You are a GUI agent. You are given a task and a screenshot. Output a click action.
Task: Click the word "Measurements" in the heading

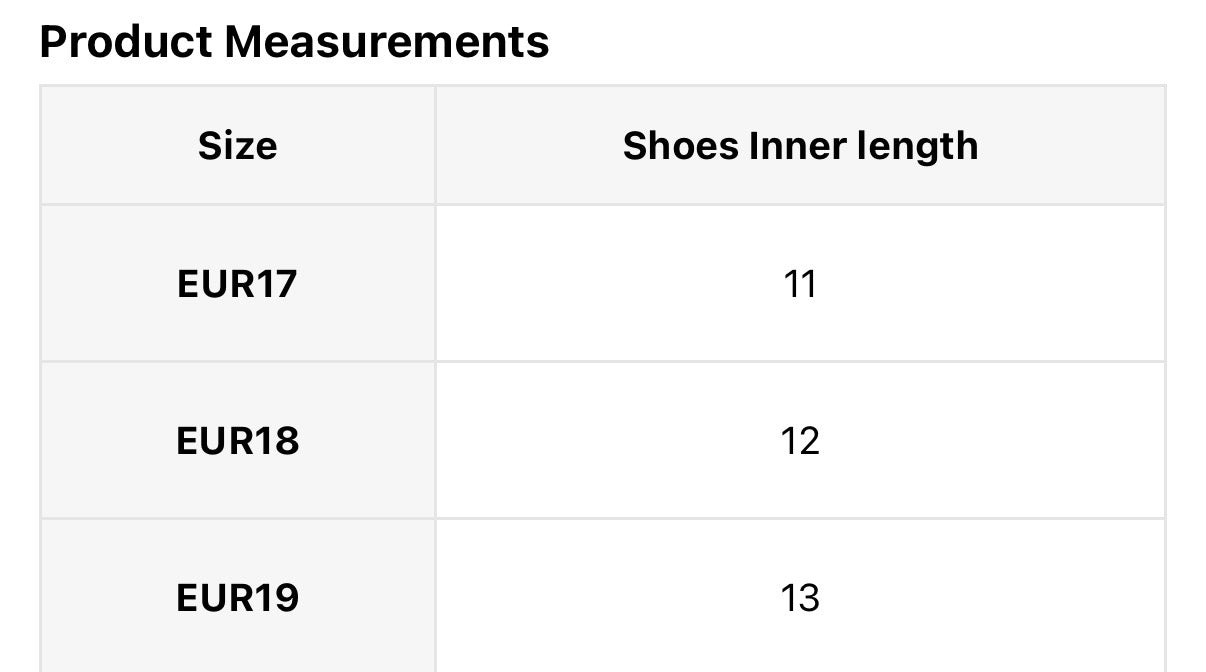tap(386, 42)
